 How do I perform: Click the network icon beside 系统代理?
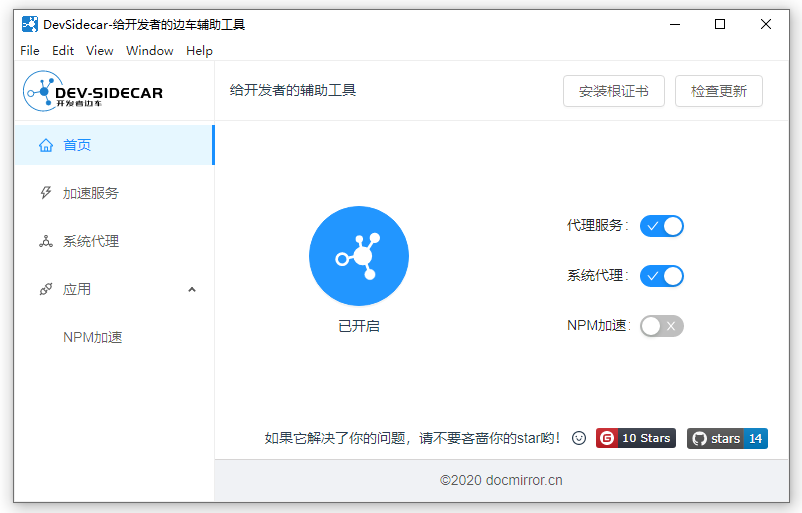click(46, 241)
